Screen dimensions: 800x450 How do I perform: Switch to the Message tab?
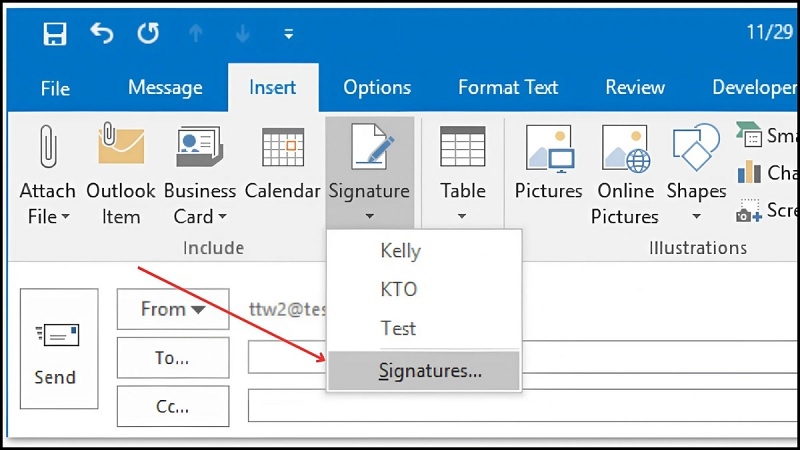pos(165,88)
